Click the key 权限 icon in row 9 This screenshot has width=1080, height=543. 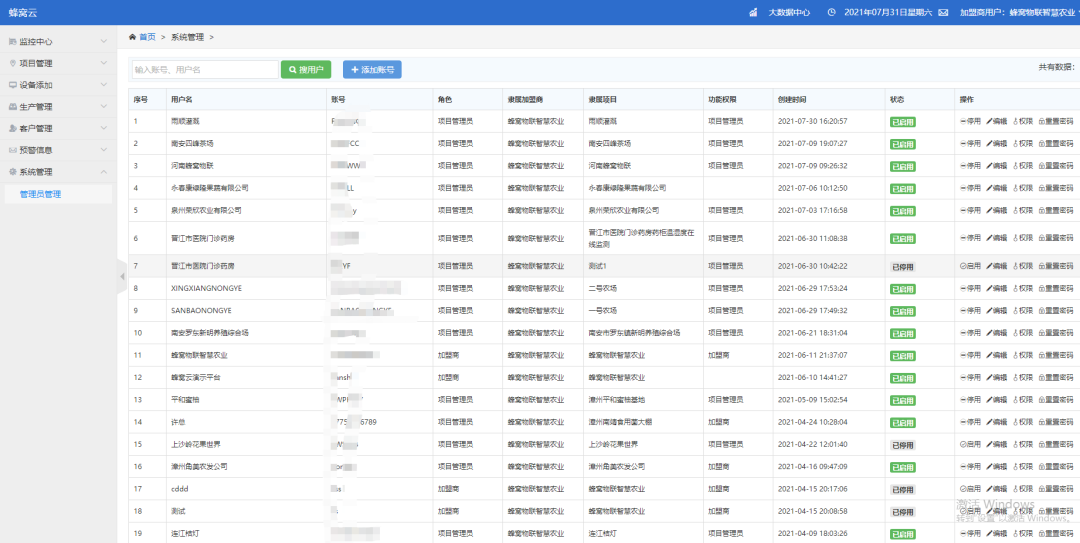[x=1015, y=311]
